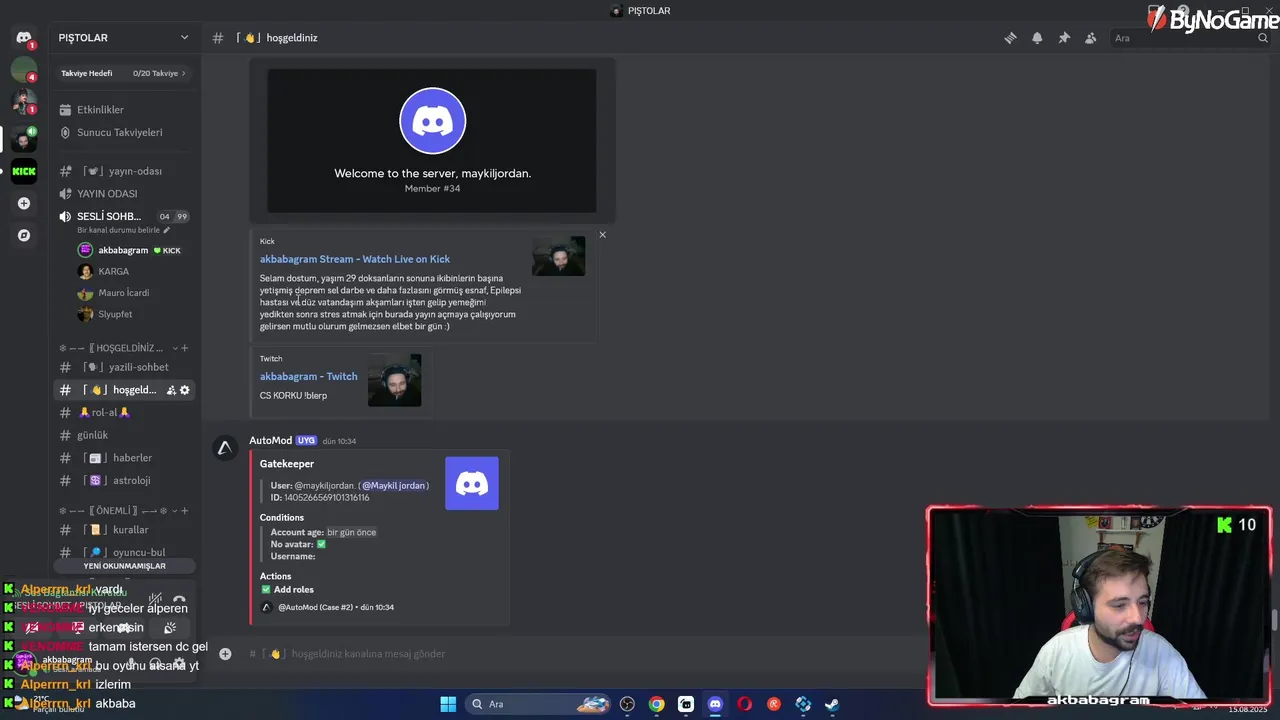Edit hoşgeldiniz channel gear icon
Viewport: 1280px width, 720px height.
pos(185,390)
